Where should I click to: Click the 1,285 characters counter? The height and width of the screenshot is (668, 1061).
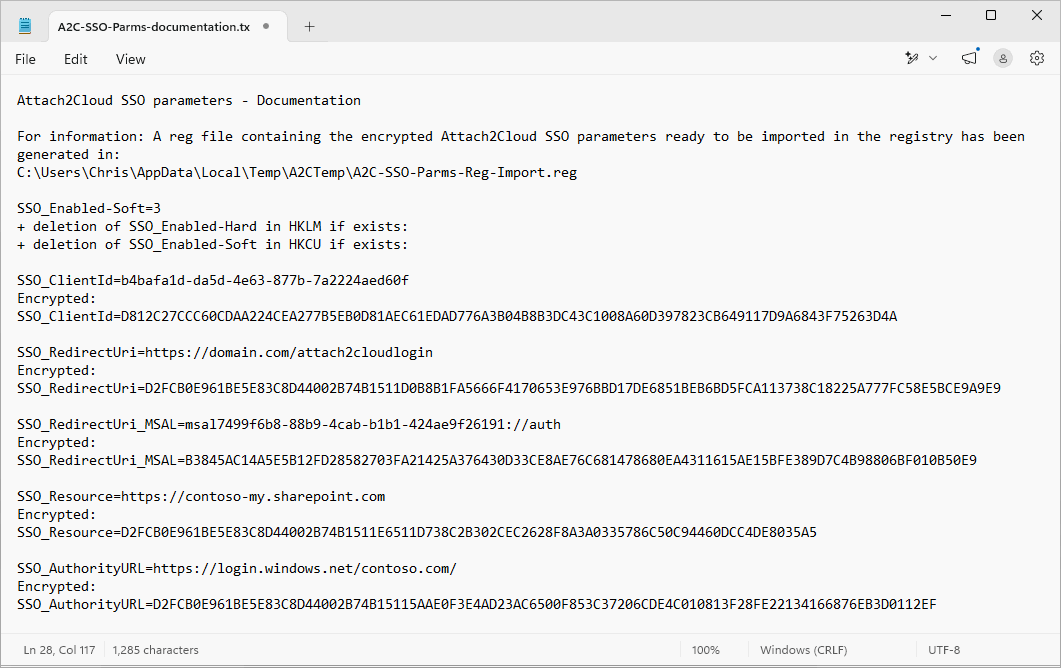(155, 649)
